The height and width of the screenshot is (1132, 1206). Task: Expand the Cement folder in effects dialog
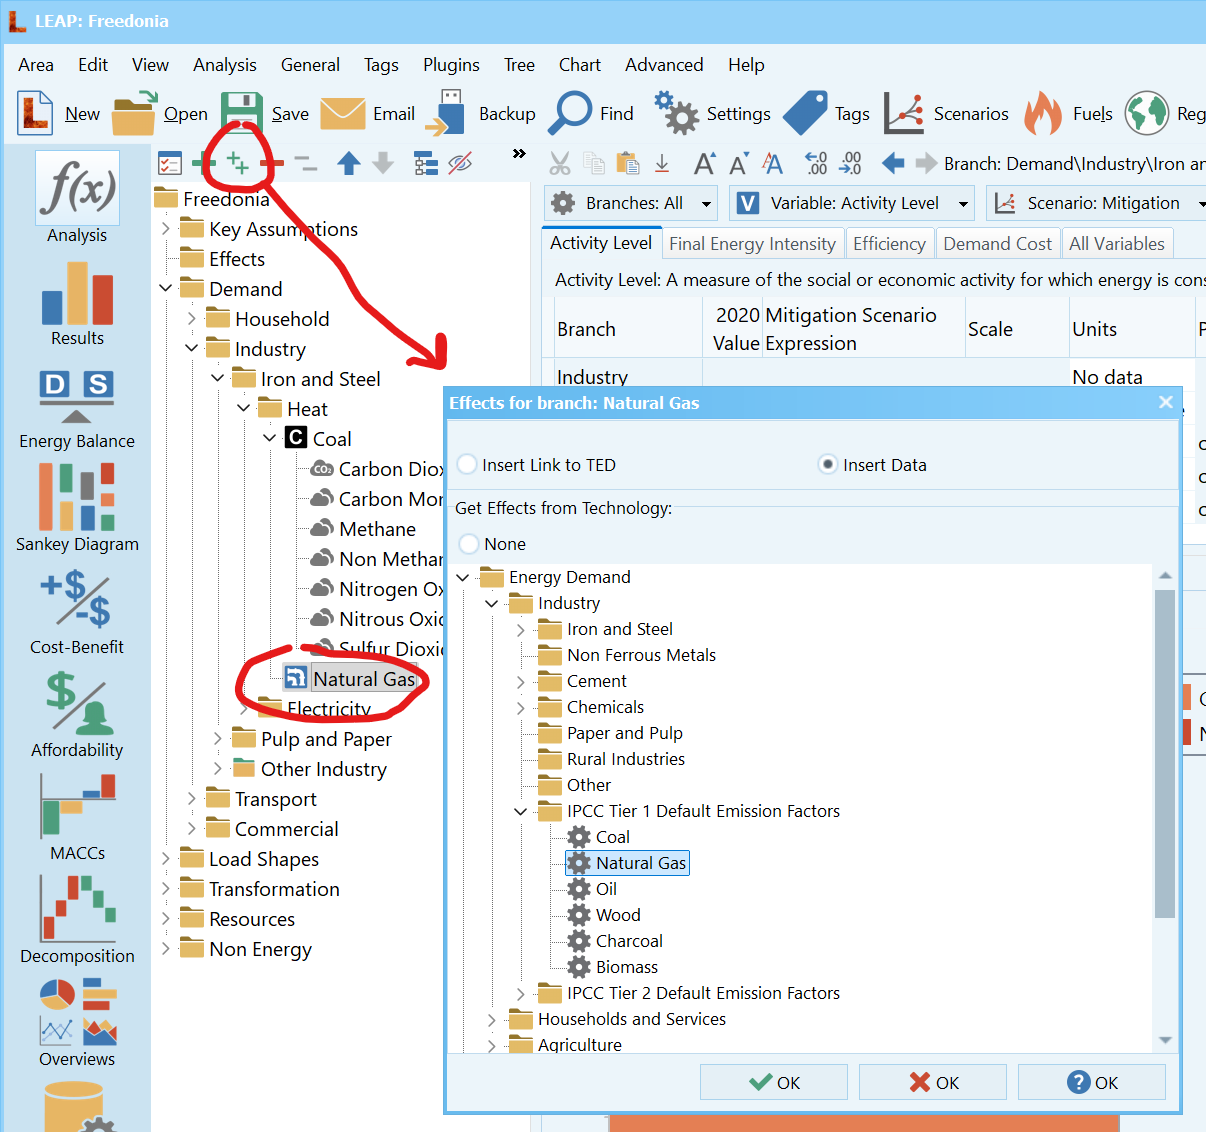pyautogui.click(x=521, y=682)
